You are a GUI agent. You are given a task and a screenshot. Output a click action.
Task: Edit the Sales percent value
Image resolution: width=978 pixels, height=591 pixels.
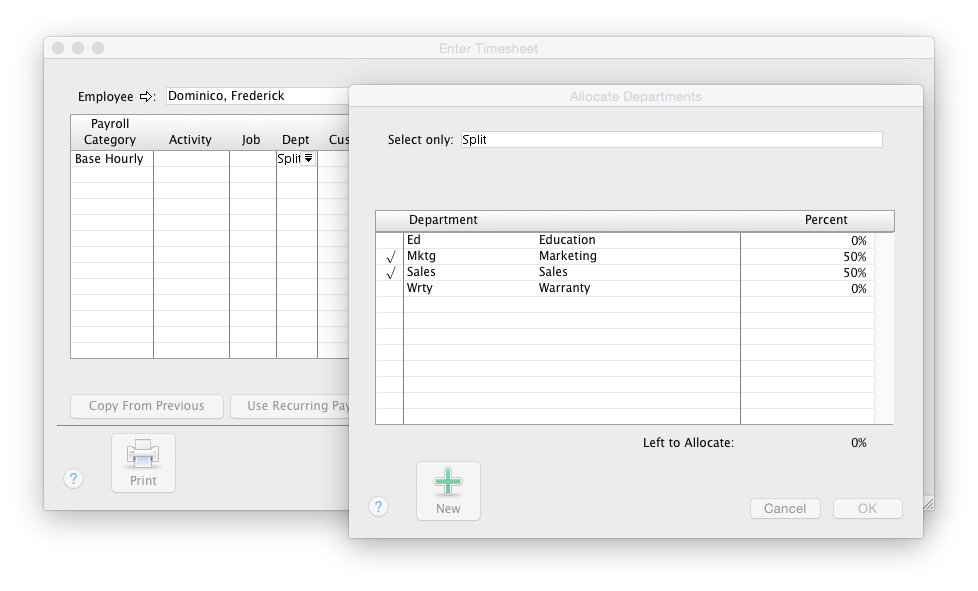(805, 273)
